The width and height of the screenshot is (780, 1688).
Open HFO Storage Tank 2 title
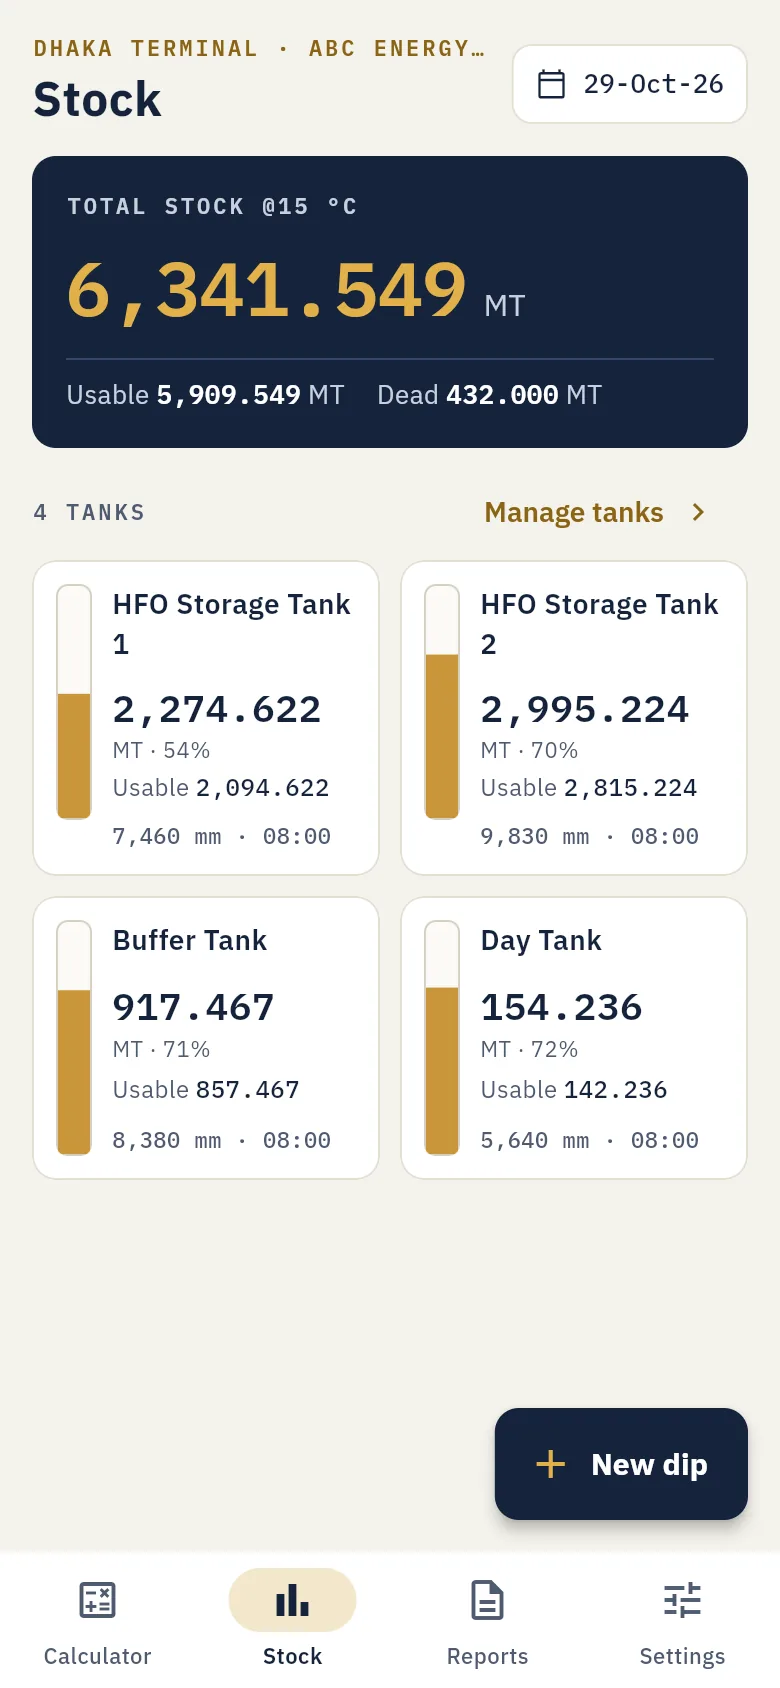(x=600, y=624)
